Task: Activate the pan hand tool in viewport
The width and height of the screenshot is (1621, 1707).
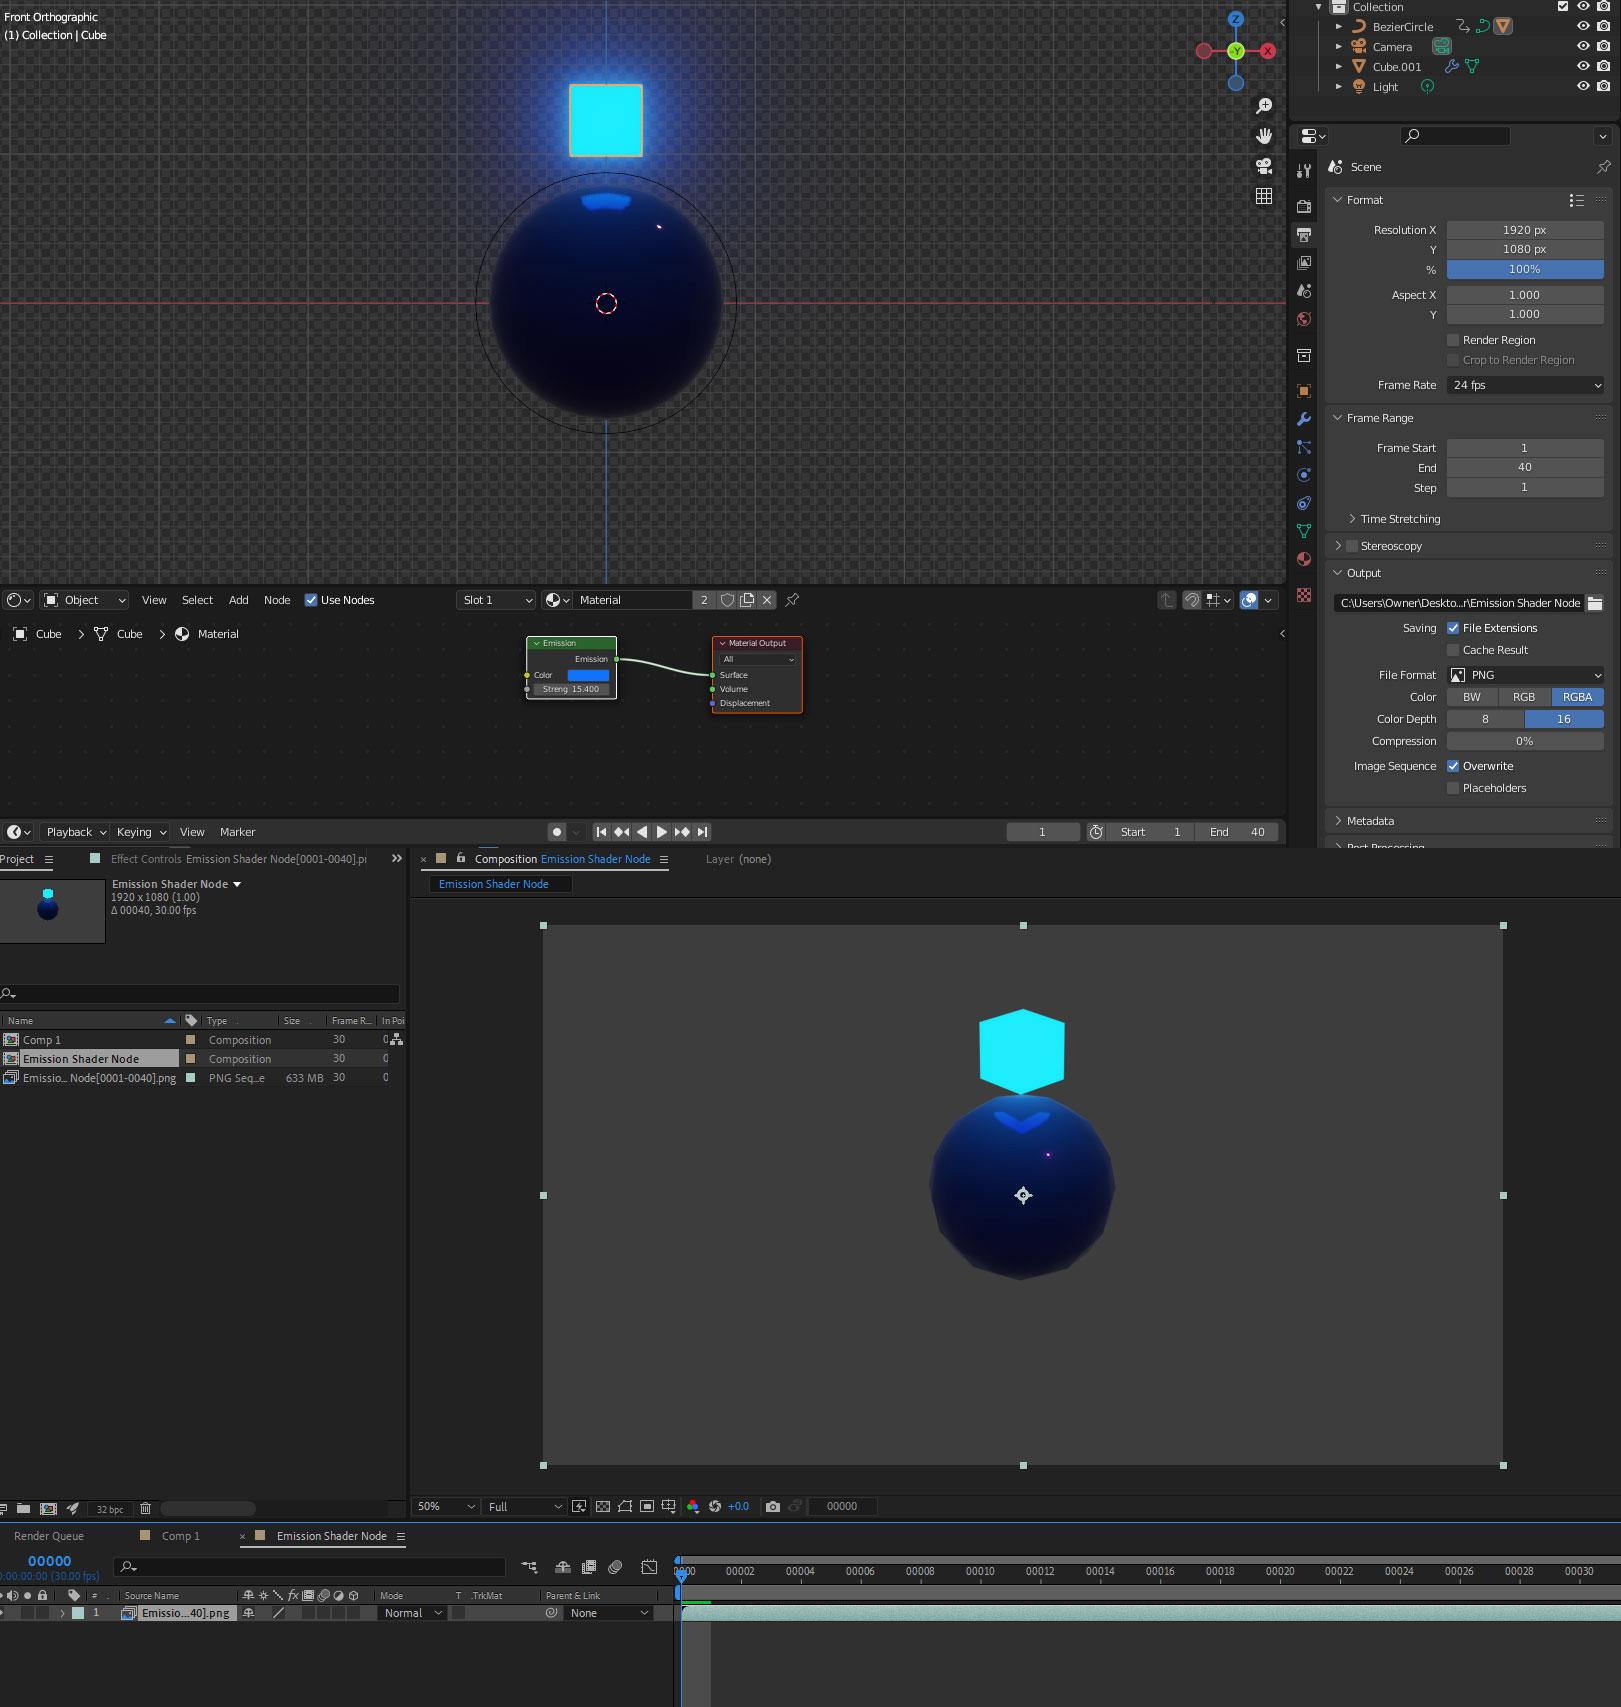Action: [1264, 136]
